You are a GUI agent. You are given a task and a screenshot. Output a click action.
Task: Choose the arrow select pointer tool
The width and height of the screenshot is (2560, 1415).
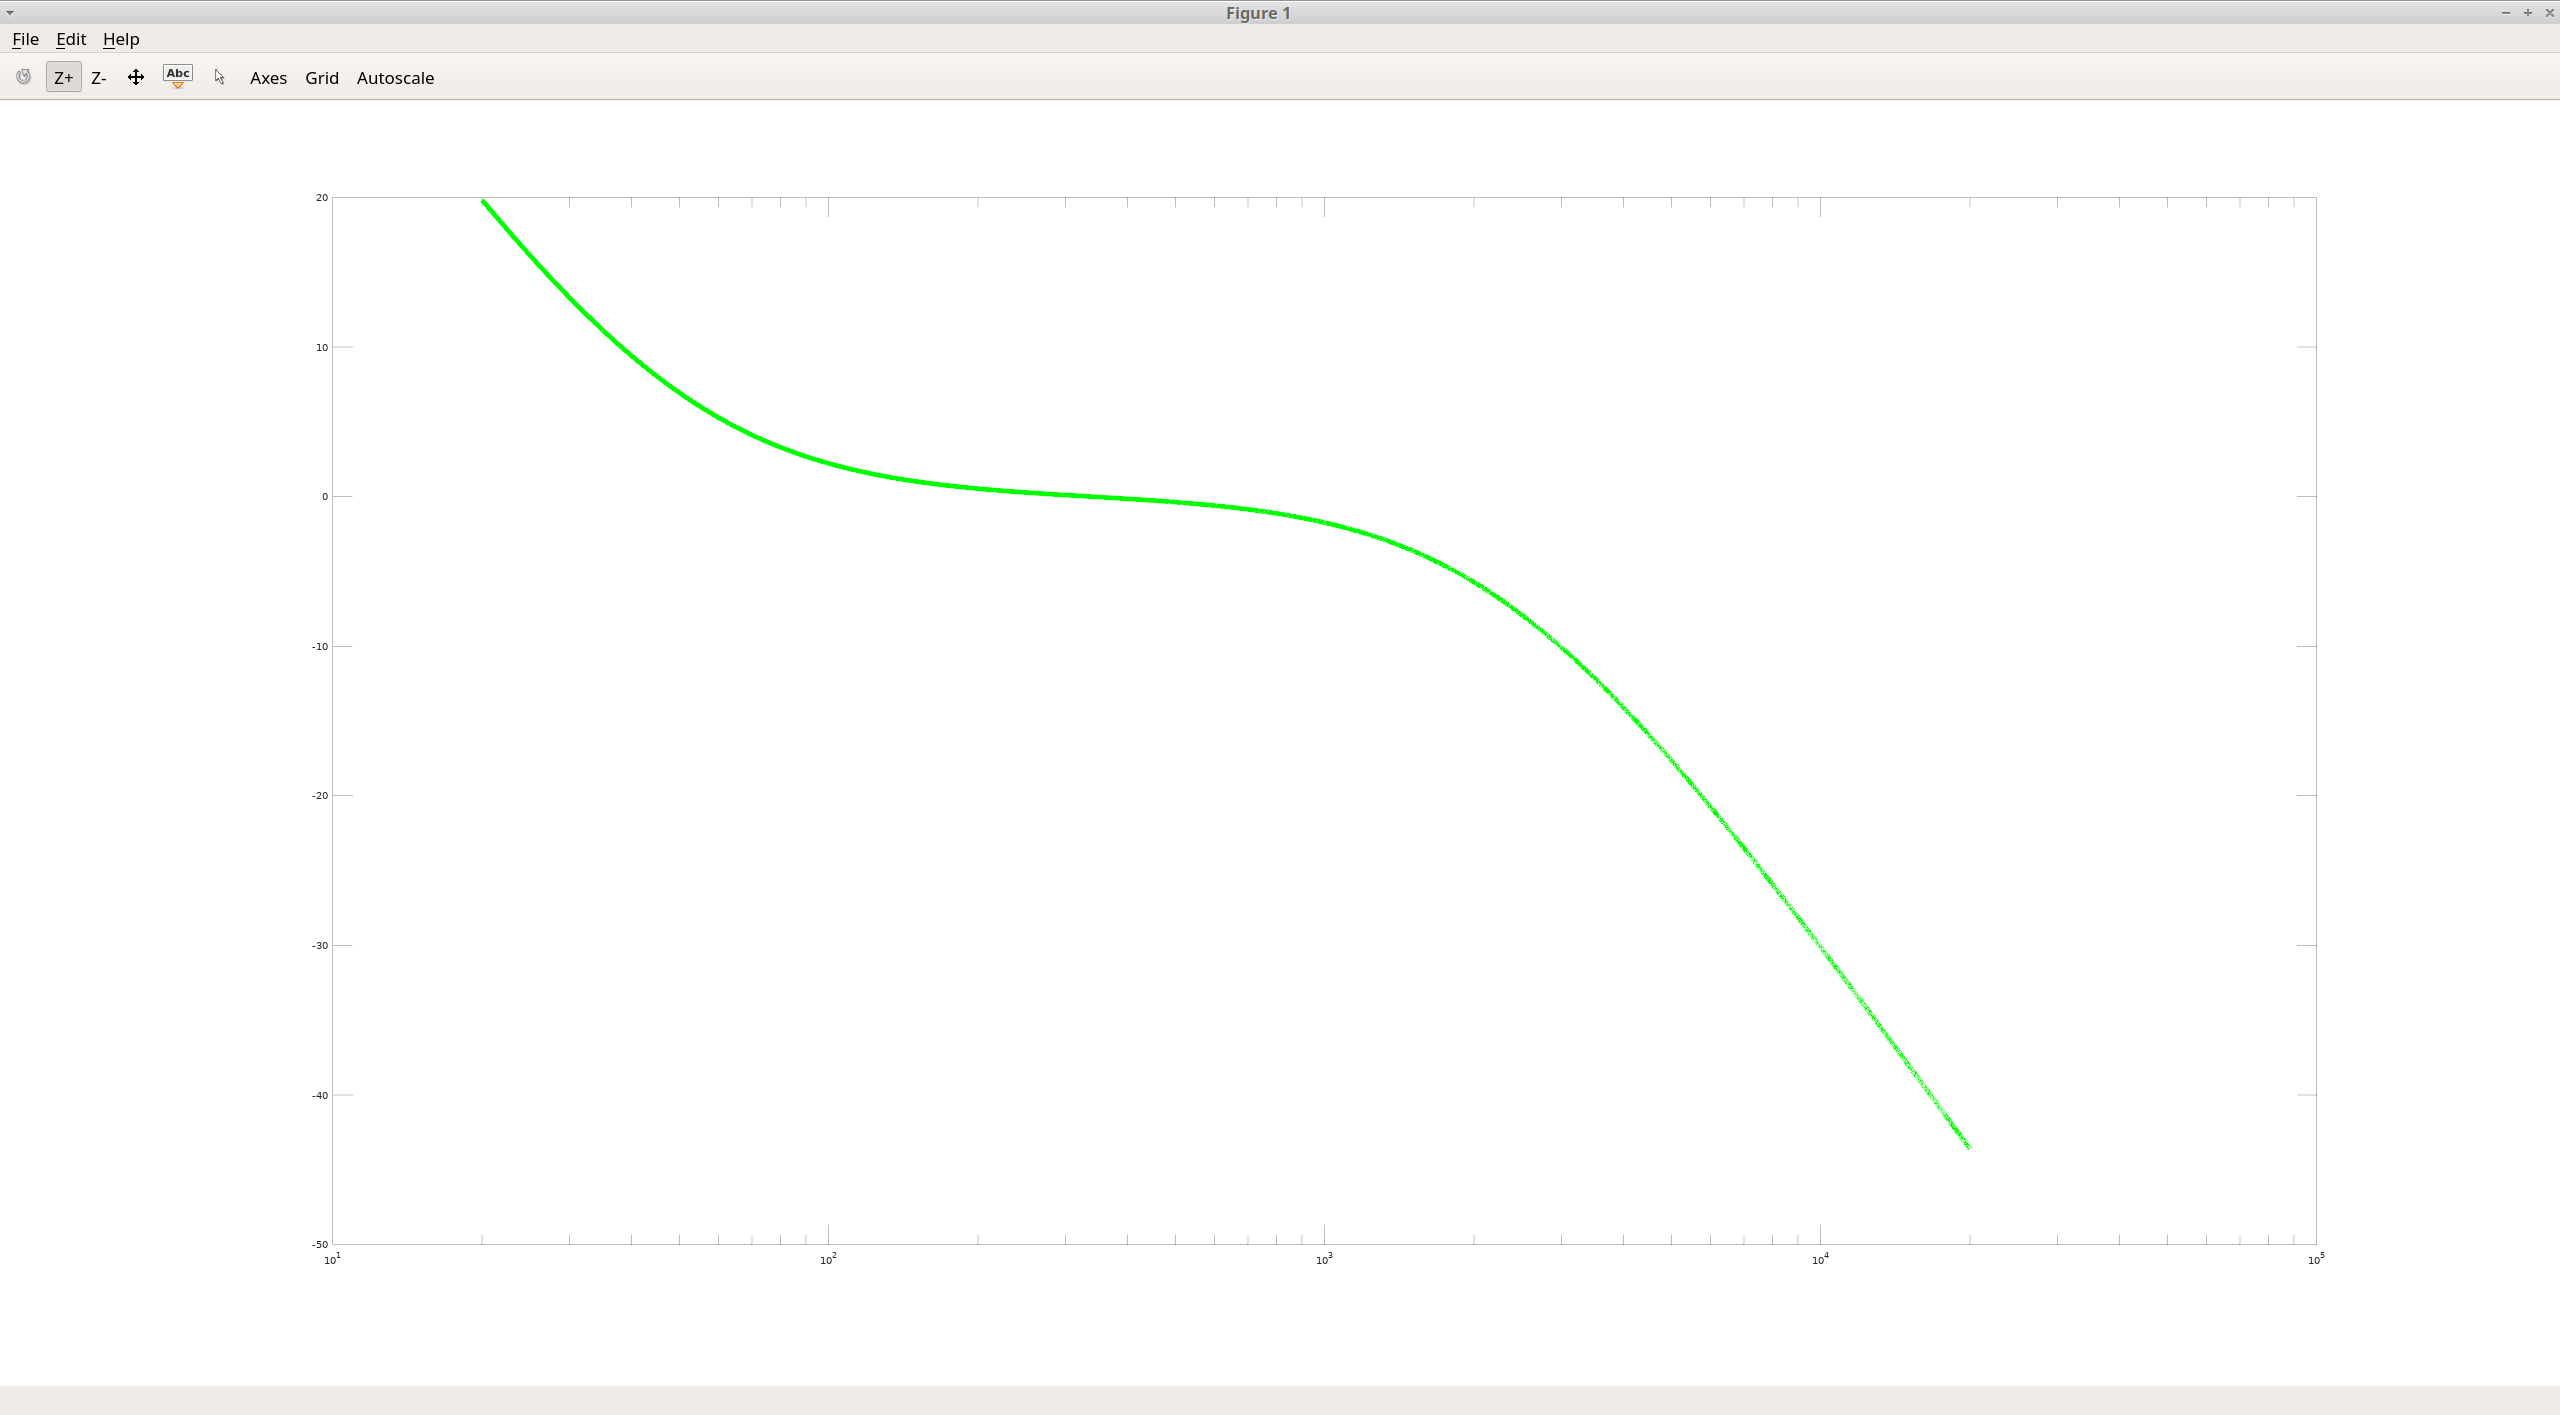pos(220,77)
